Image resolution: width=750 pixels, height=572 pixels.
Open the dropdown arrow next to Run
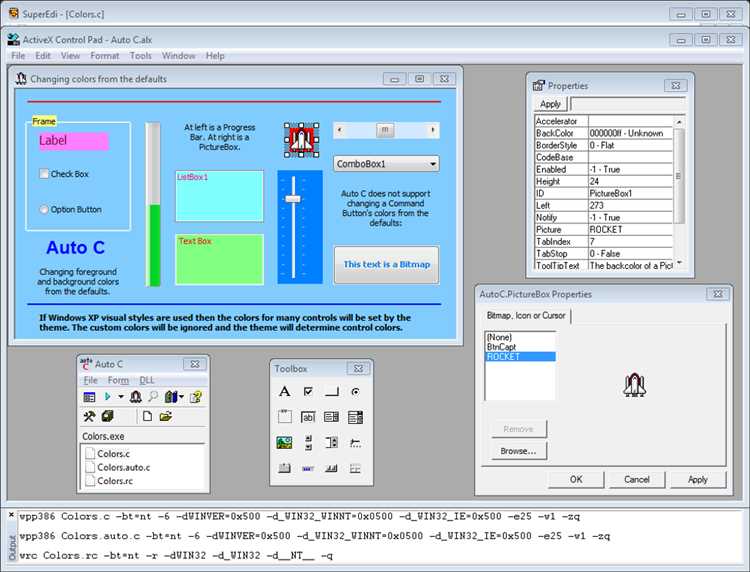[121, 397]
